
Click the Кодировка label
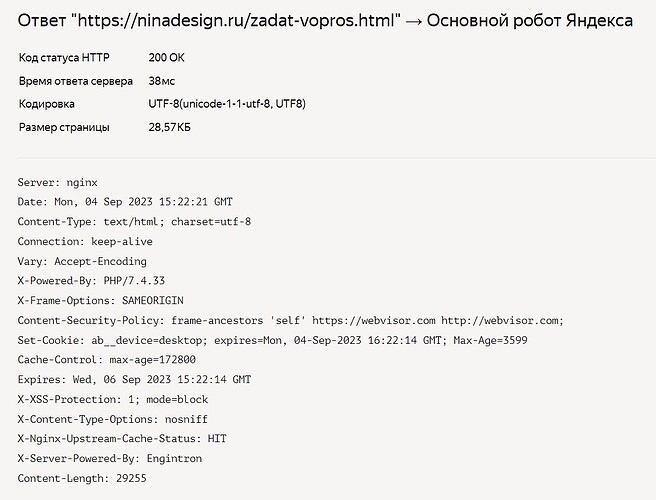coord(46,104)
